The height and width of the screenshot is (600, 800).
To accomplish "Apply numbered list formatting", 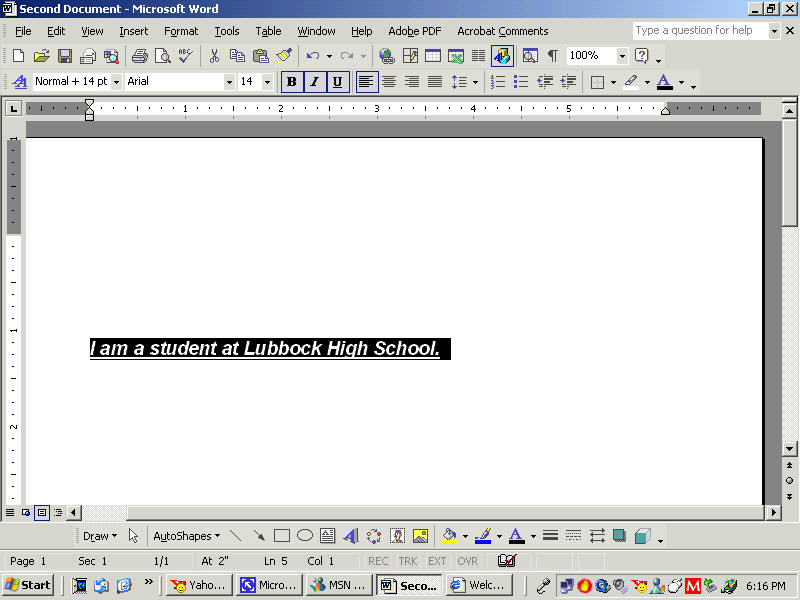I will coord(497,82).
